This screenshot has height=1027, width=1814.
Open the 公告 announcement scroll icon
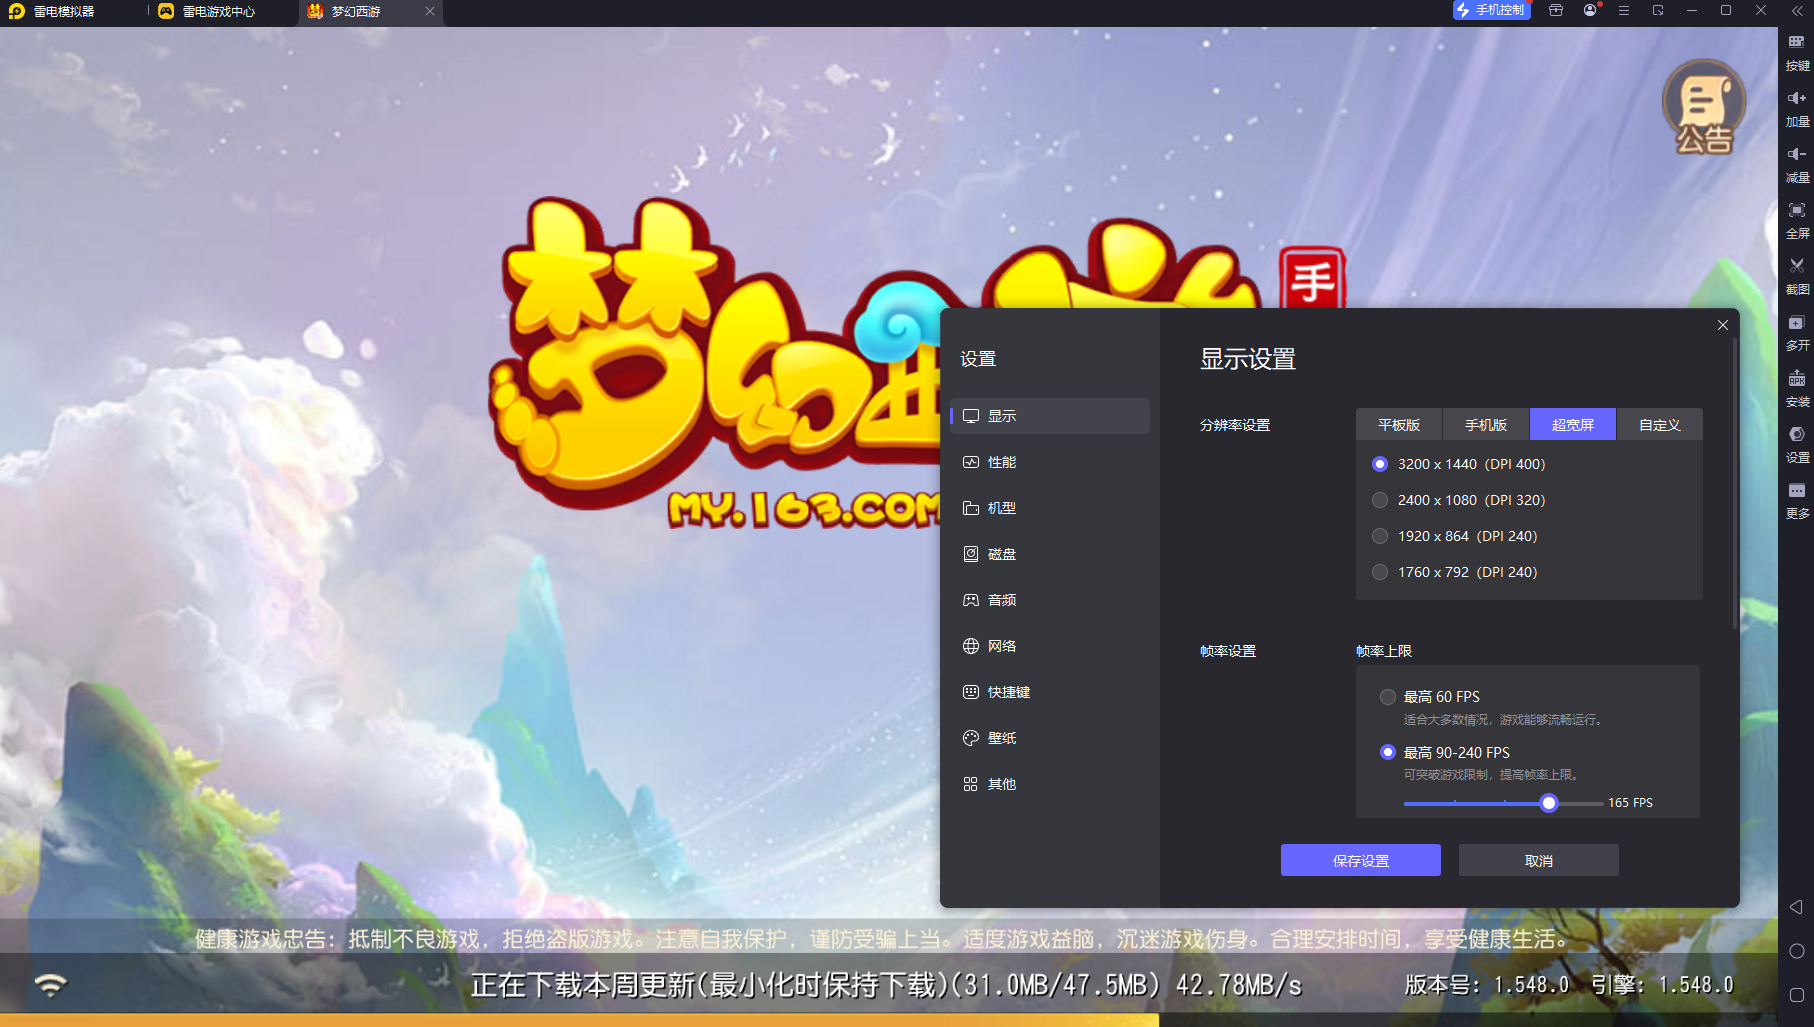tap(1704, 107)
